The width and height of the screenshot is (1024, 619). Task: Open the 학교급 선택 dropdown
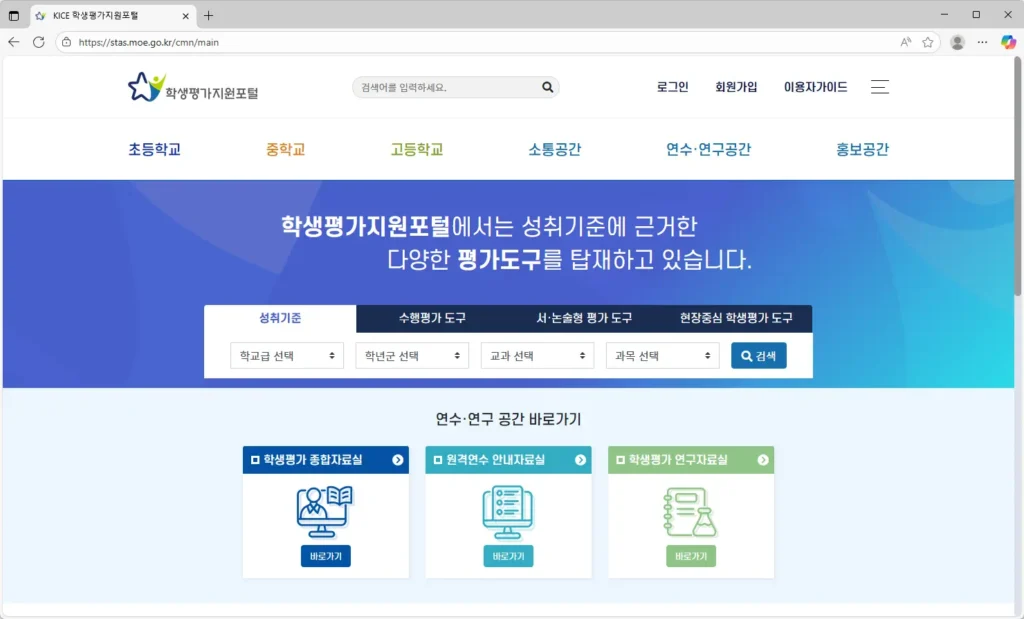pos(287,355)
